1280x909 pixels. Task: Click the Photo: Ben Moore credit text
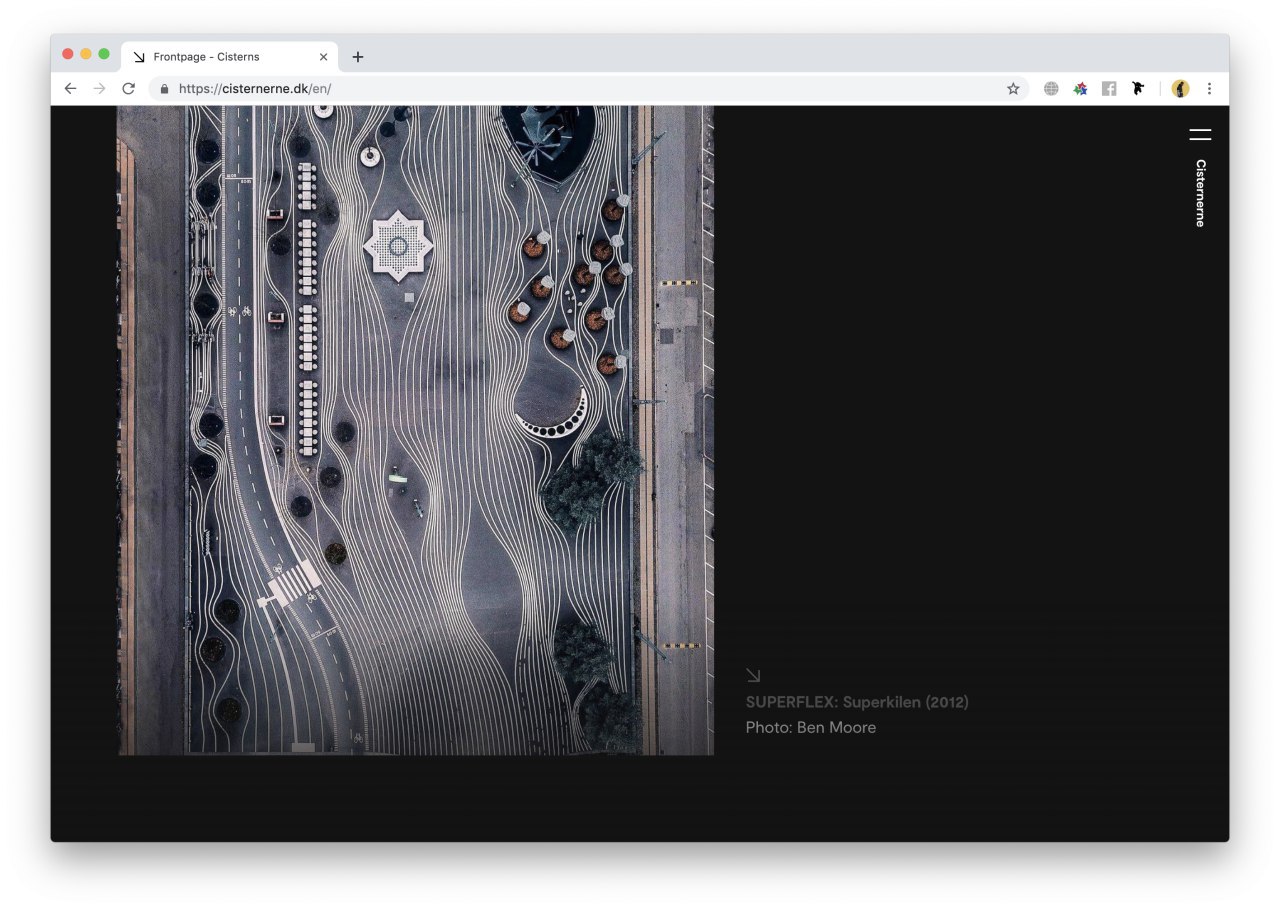pos(811,727)
